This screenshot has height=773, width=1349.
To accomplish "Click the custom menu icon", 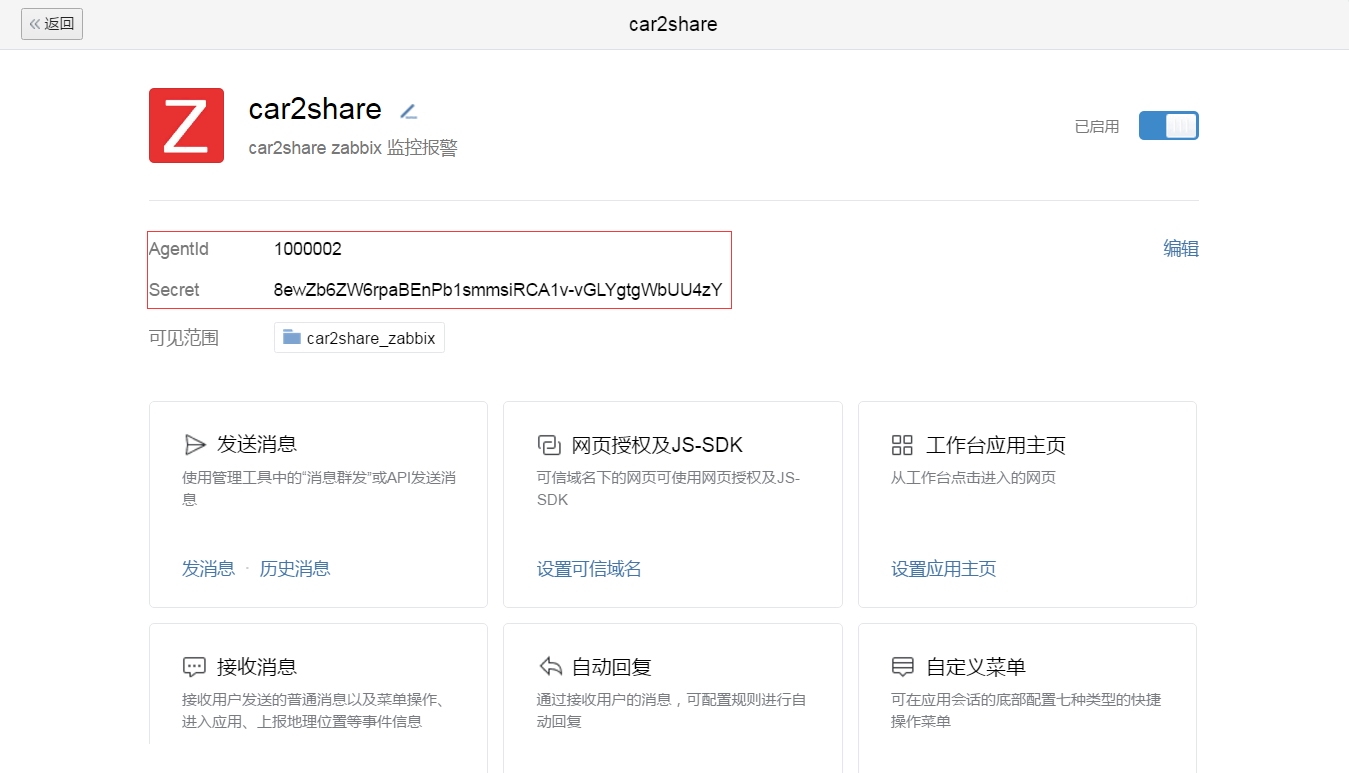I will coord(902,667).
